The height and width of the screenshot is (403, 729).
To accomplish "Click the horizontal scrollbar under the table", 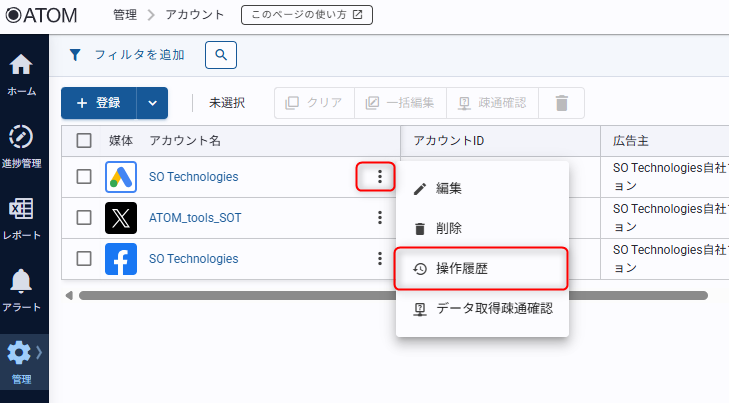I will pos(392,296).
